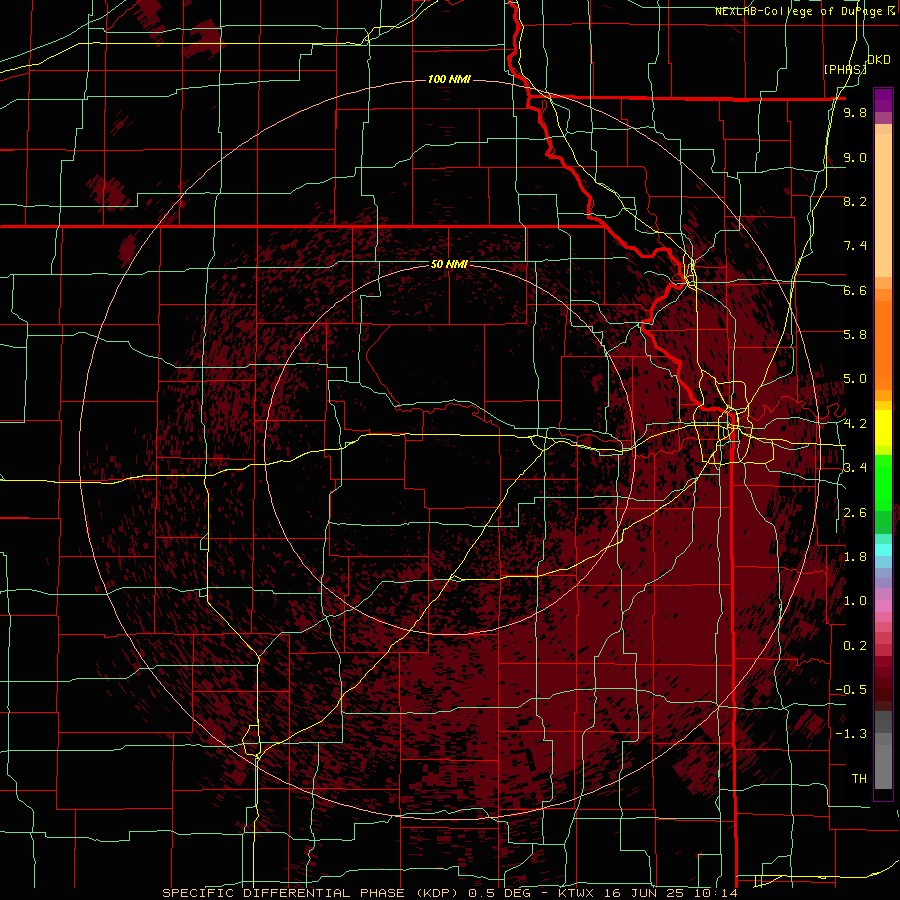The height and width of the screenshot is (900, 900).
Task: Click the 6.6 value on the color scale
Action: click(x=855, y=290)
